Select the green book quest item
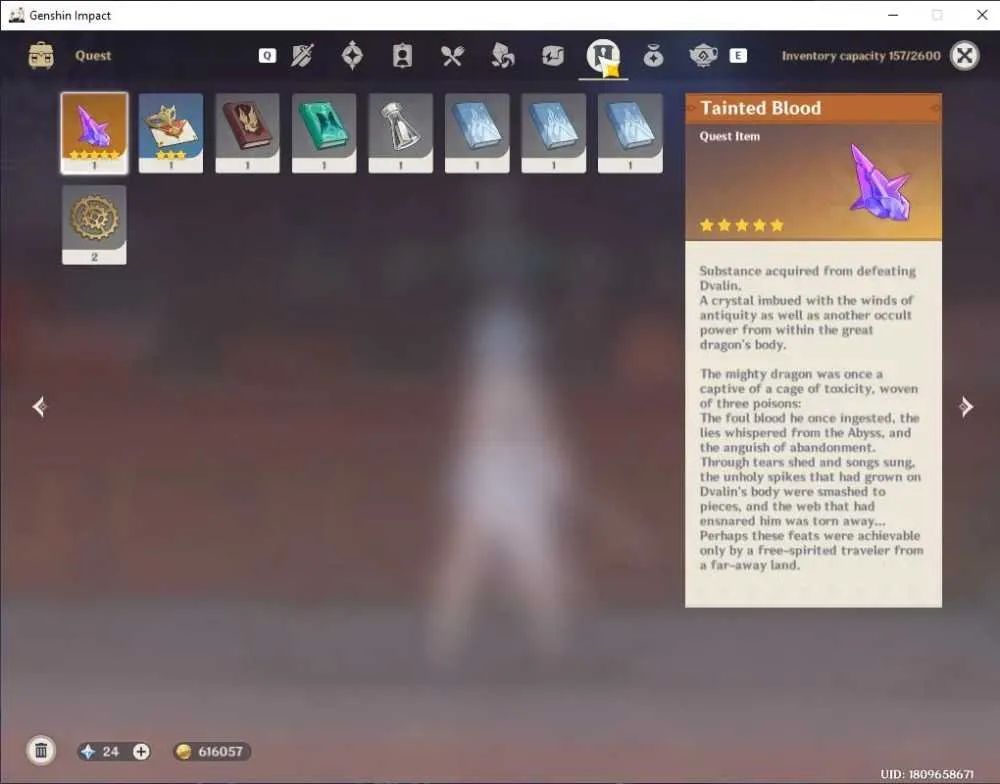This screenshot has height=784, width=1000. [x=324, y=133]
